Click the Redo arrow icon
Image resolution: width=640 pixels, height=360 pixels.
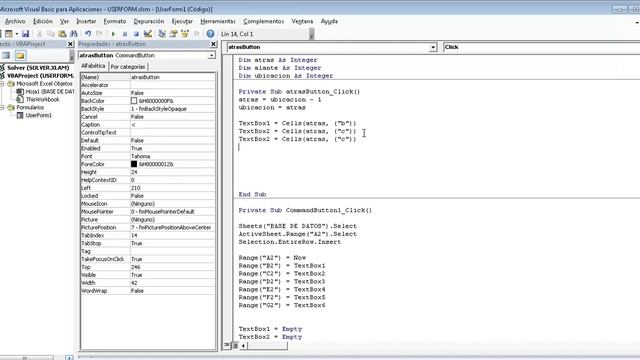point(99,34)
